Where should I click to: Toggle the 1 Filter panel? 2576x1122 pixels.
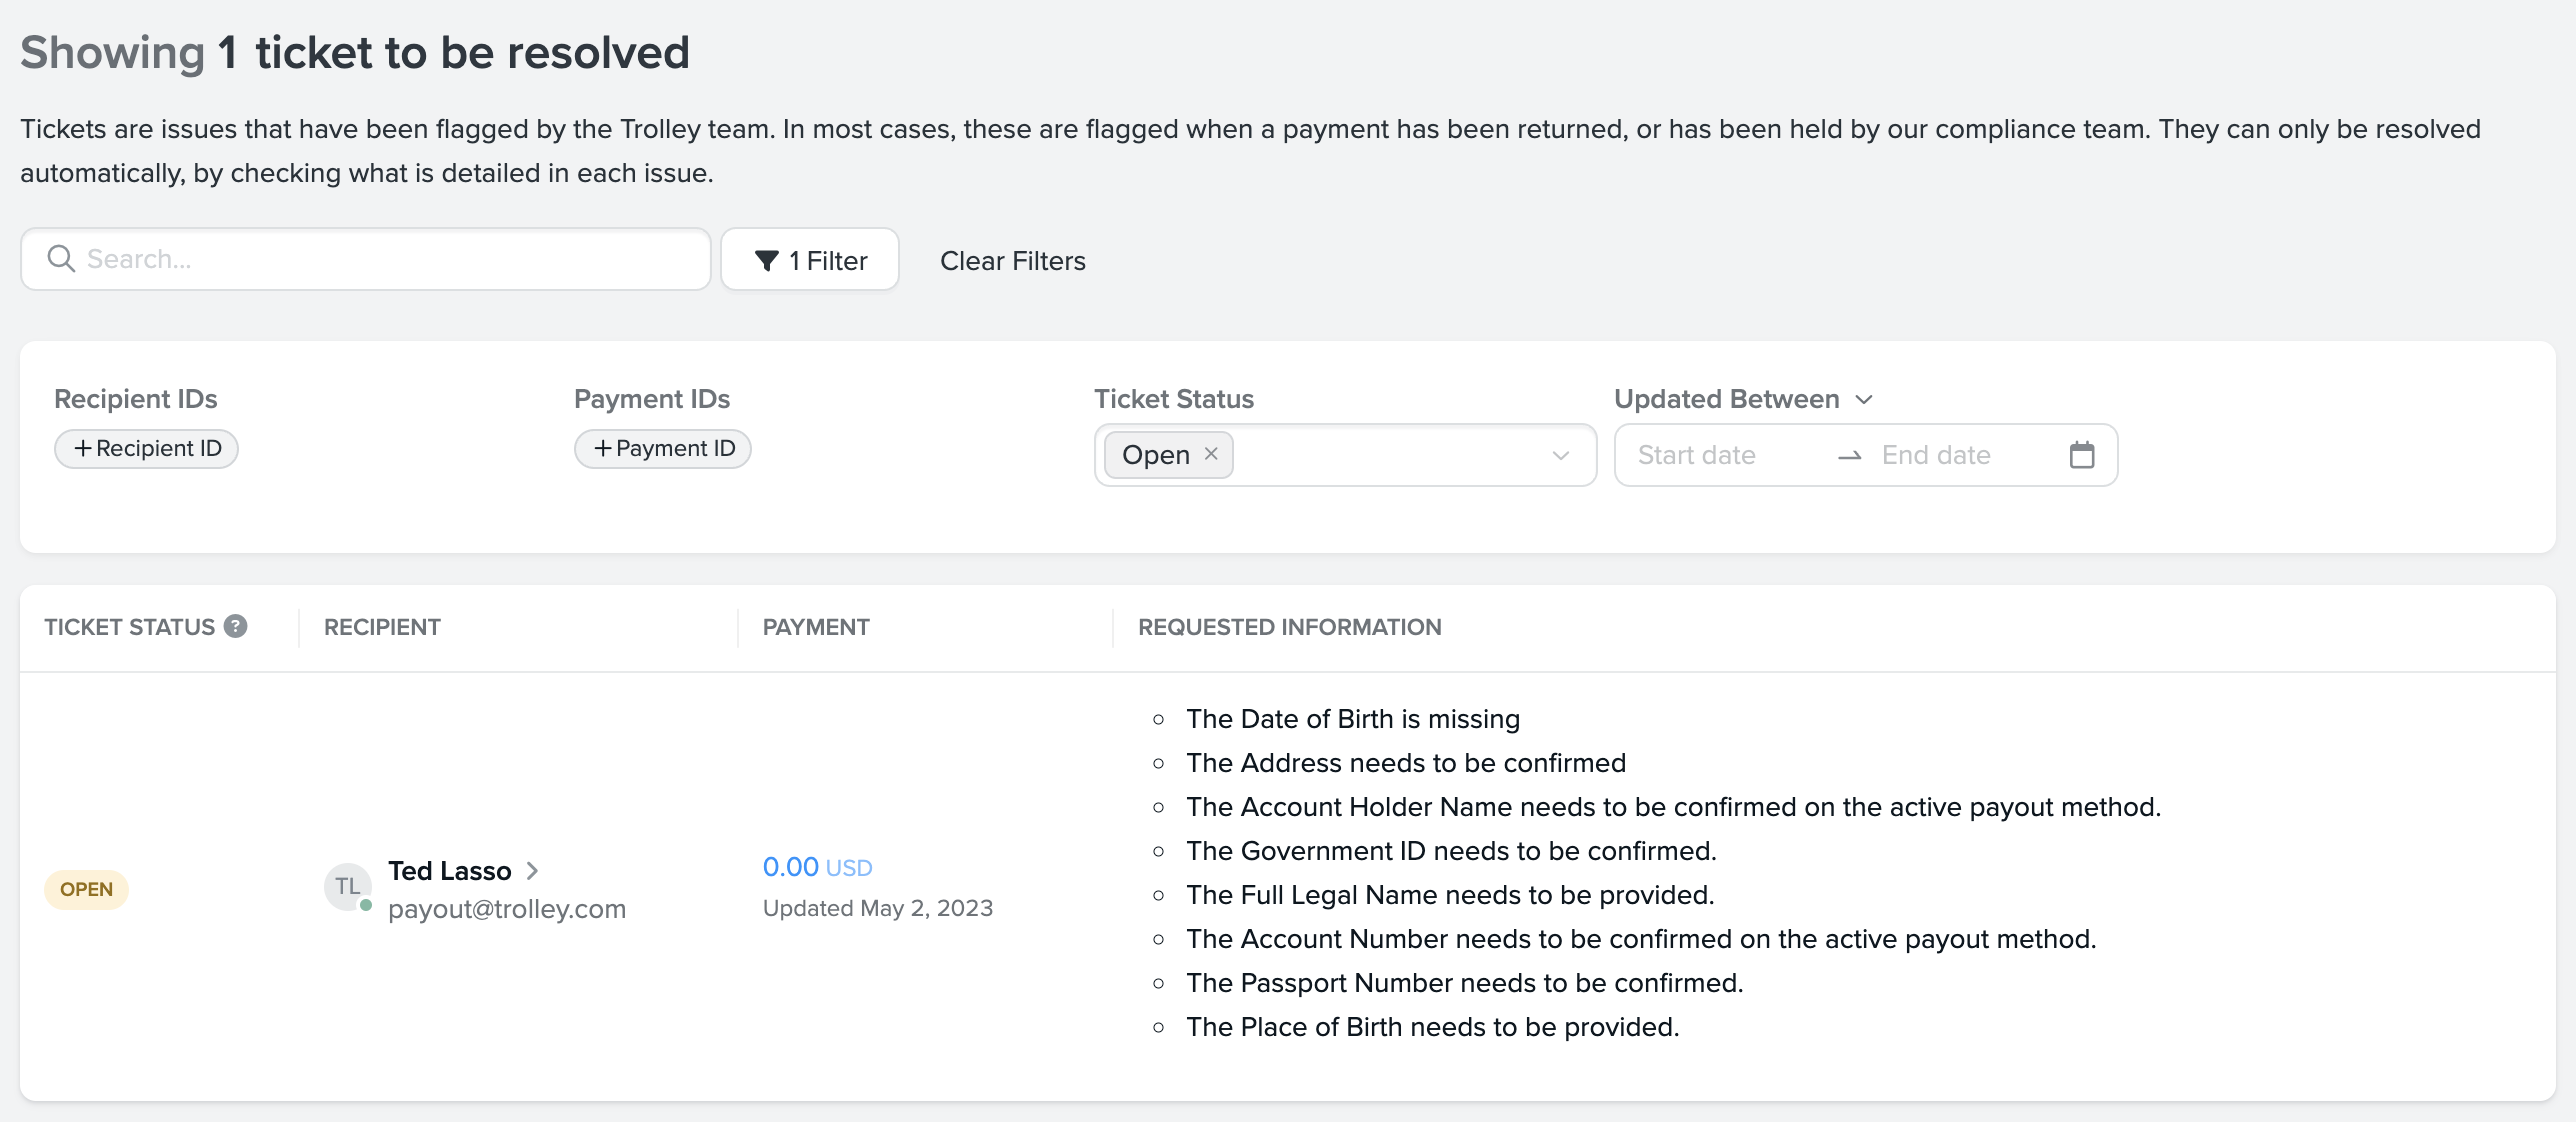coord(810,260)
